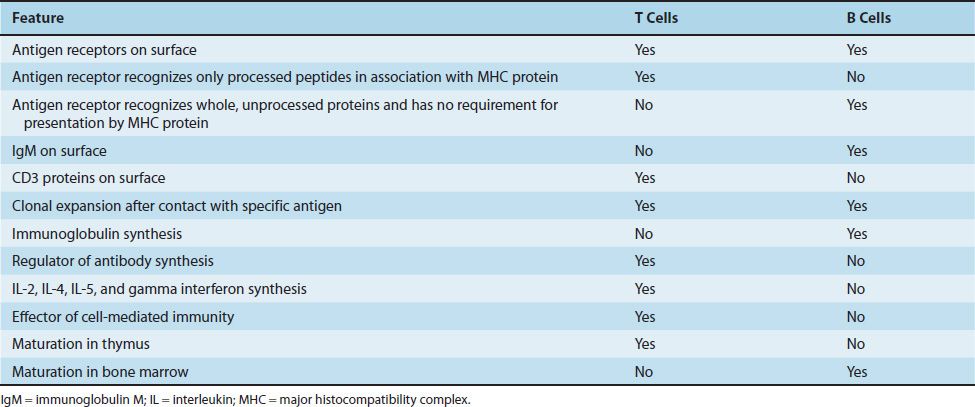Click the 'Maturation in bone marrow' row label
Viewport: 975px width, 407px height.
click(x=95, y=372)
